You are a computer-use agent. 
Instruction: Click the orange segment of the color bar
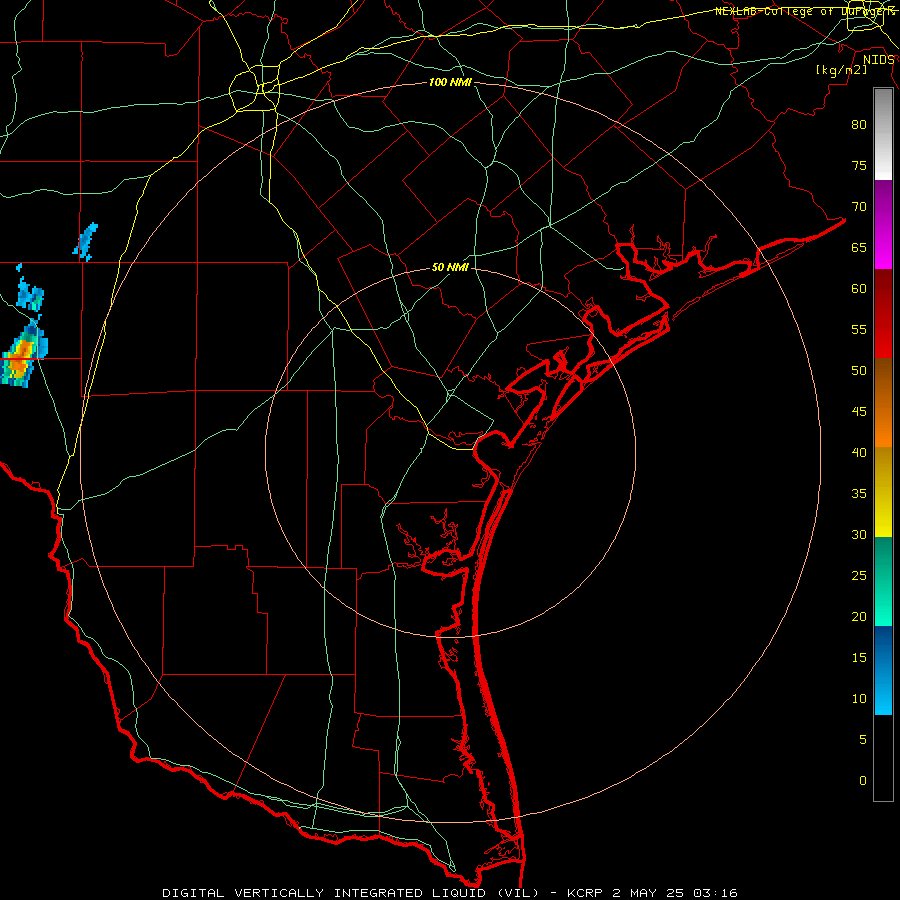(x=883, y=403)
